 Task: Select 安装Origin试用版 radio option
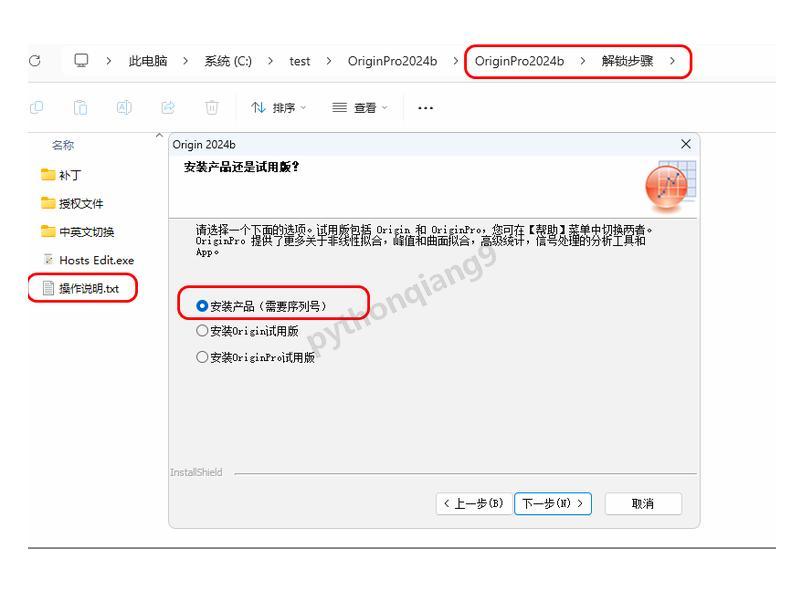tap(202, 331)
